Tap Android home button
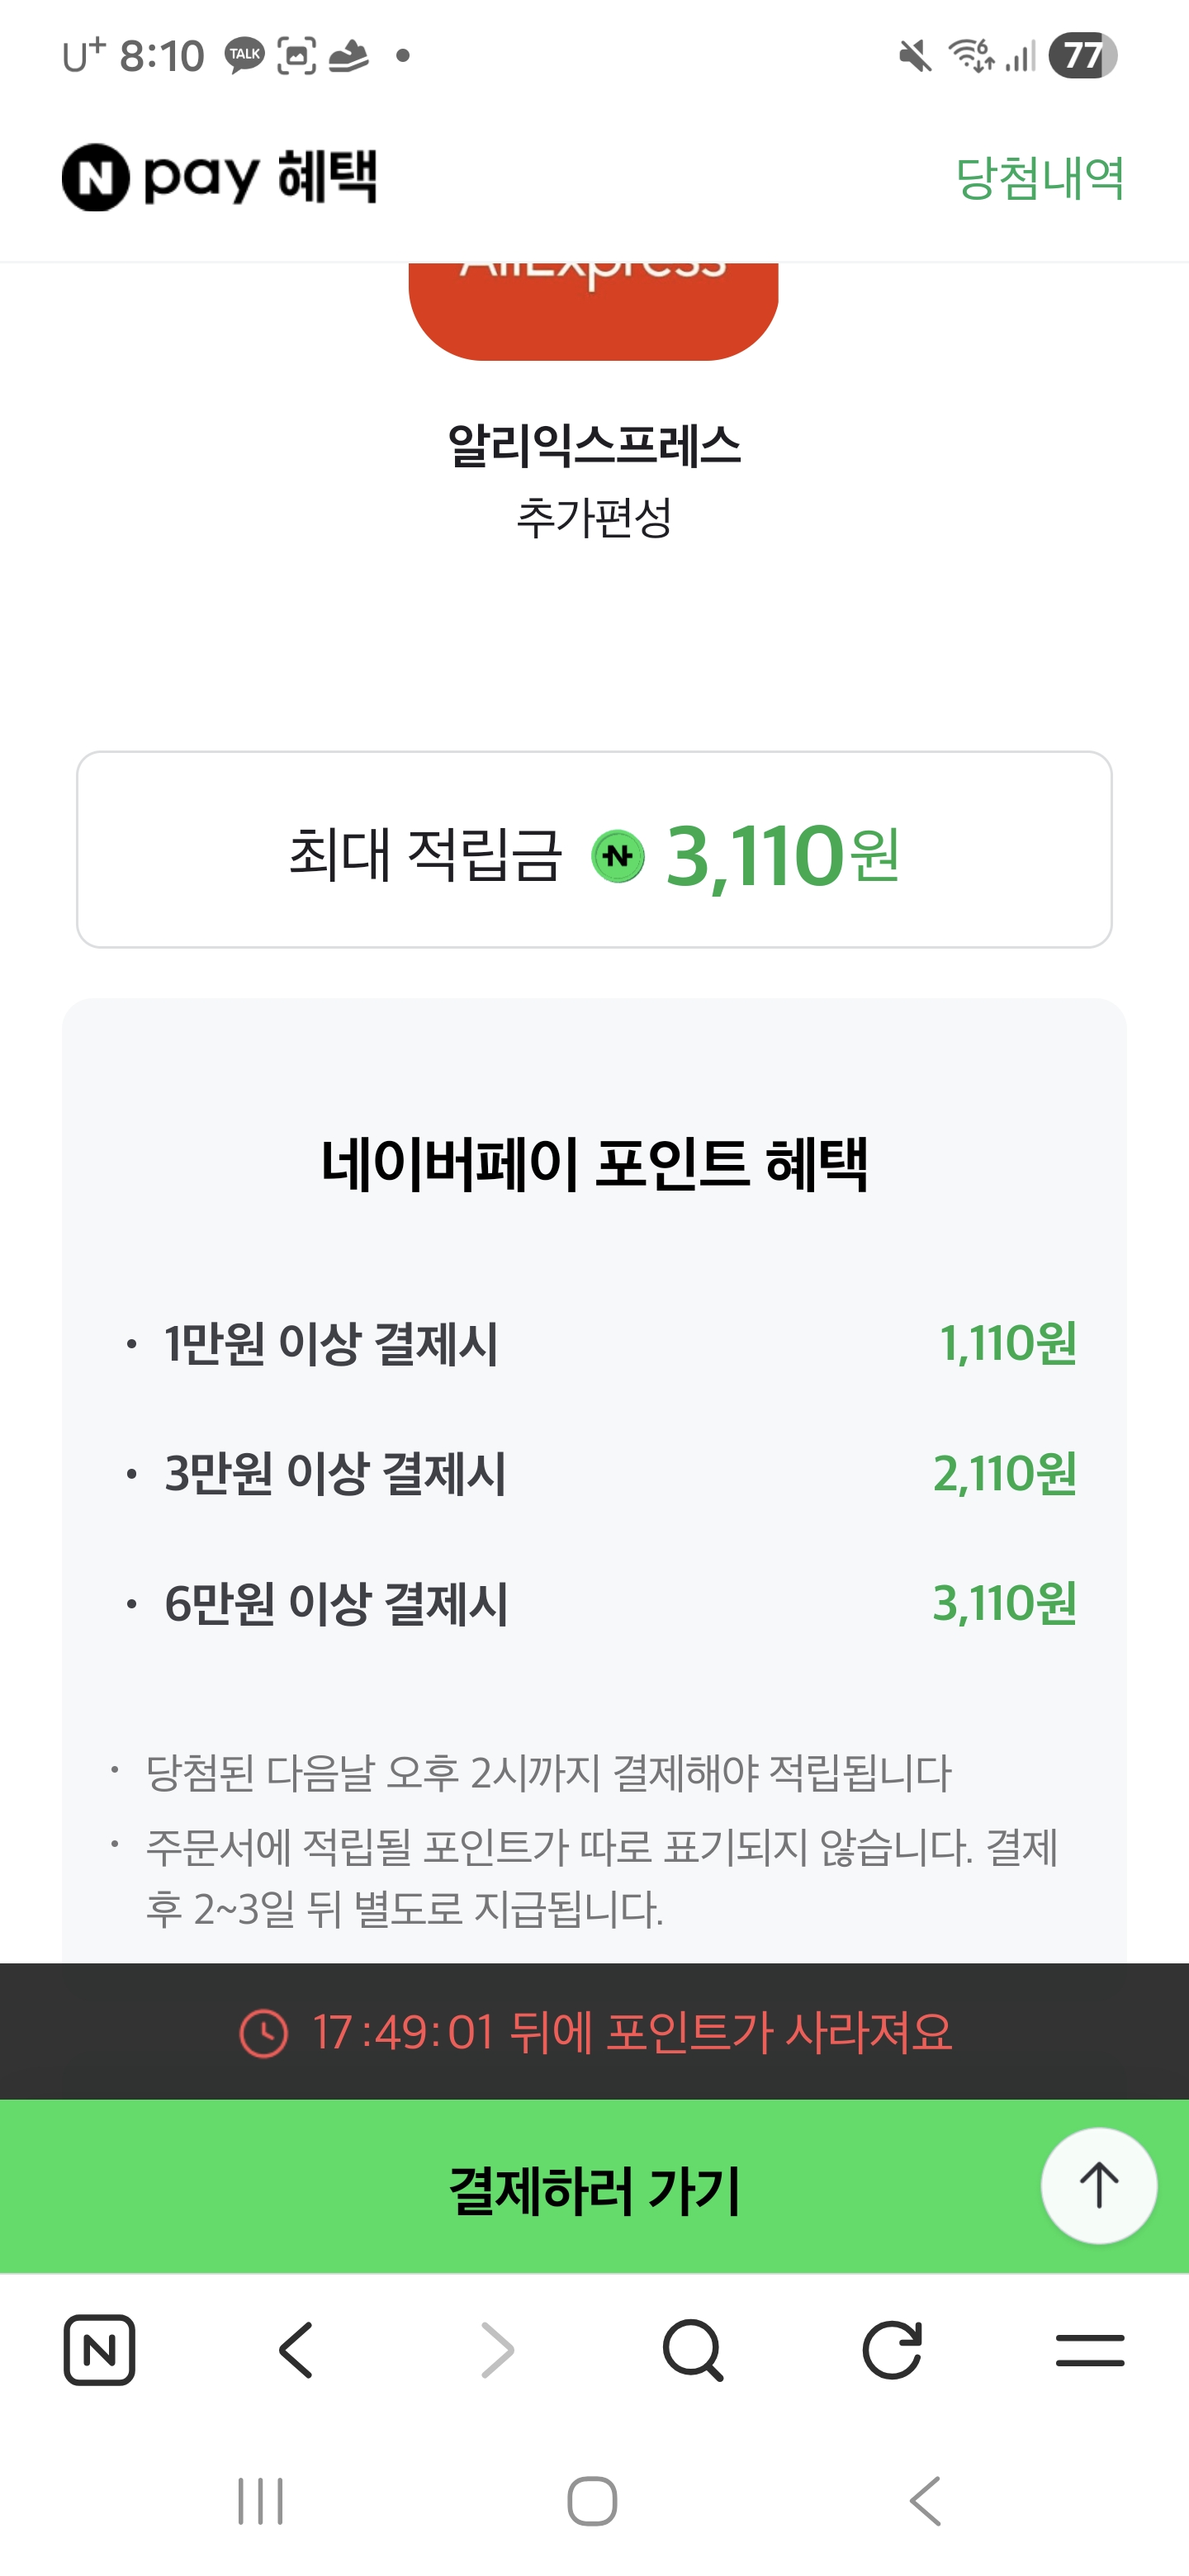Image resolution: width=1189 pixels, height=2576 pixels. tap(592, 2501)
